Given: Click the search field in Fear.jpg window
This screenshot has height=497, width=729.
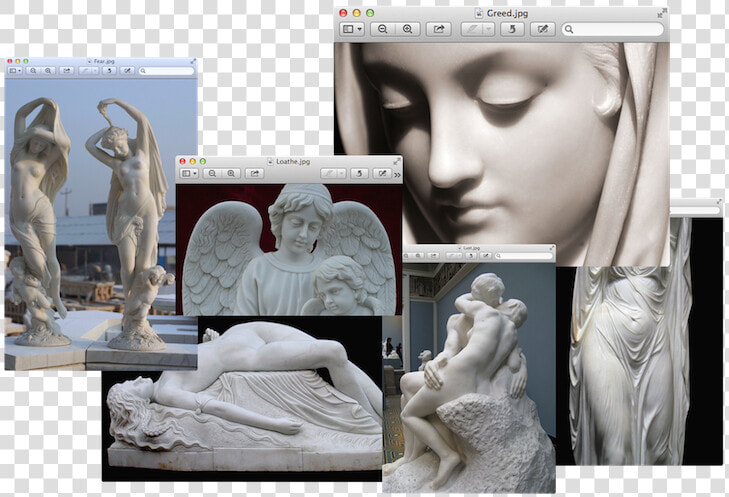Looking at the screenshot, I should point(166,71).
